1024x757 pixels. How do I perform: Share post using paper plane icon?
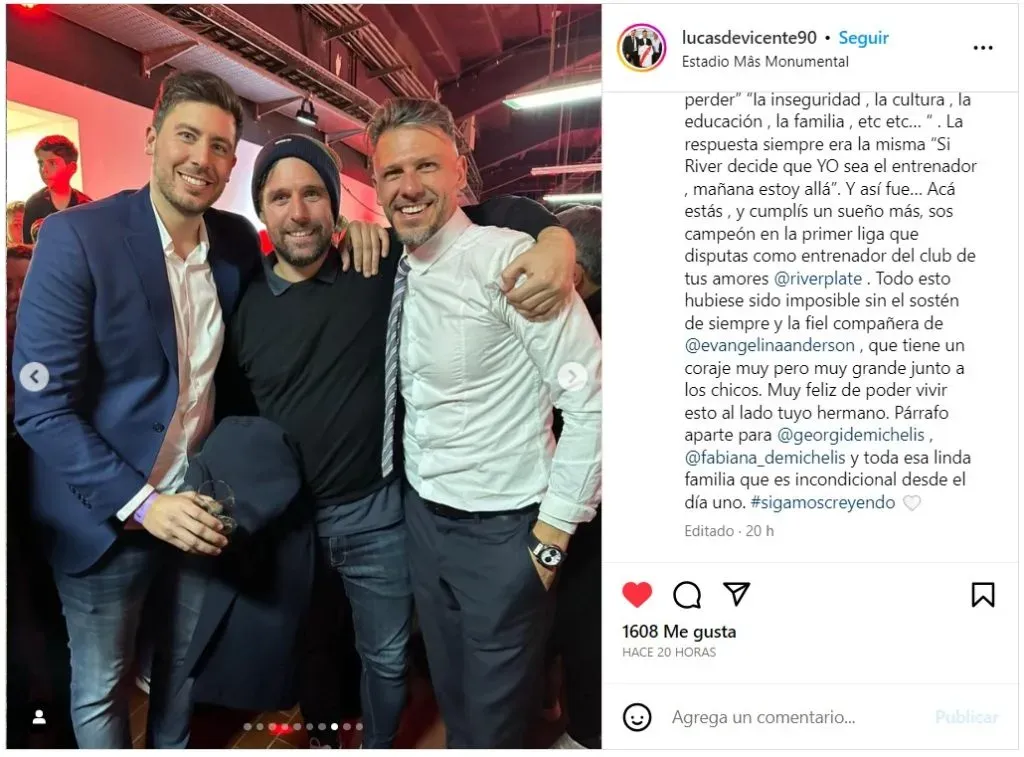tap(737, 593)
